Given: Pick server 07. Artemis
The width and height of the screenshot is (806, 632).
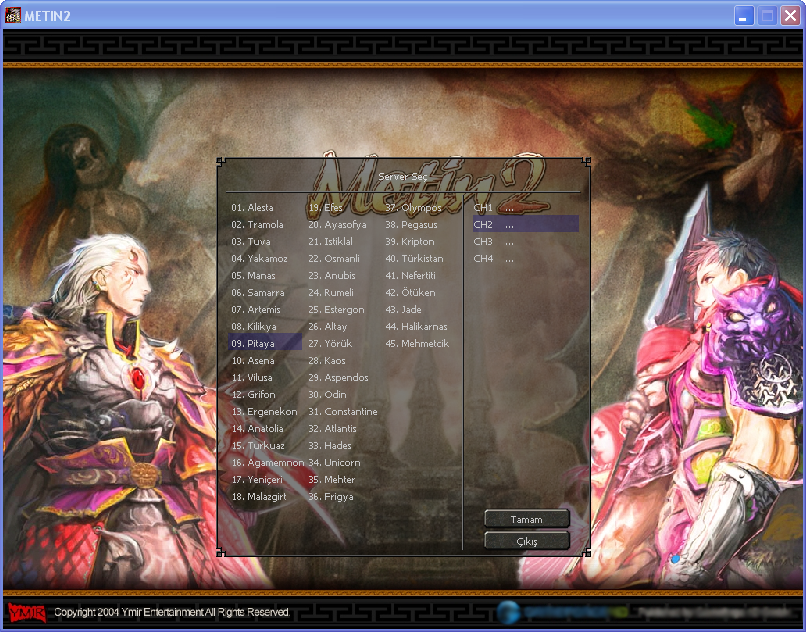Looking at the screenshot, I should 256,310.
